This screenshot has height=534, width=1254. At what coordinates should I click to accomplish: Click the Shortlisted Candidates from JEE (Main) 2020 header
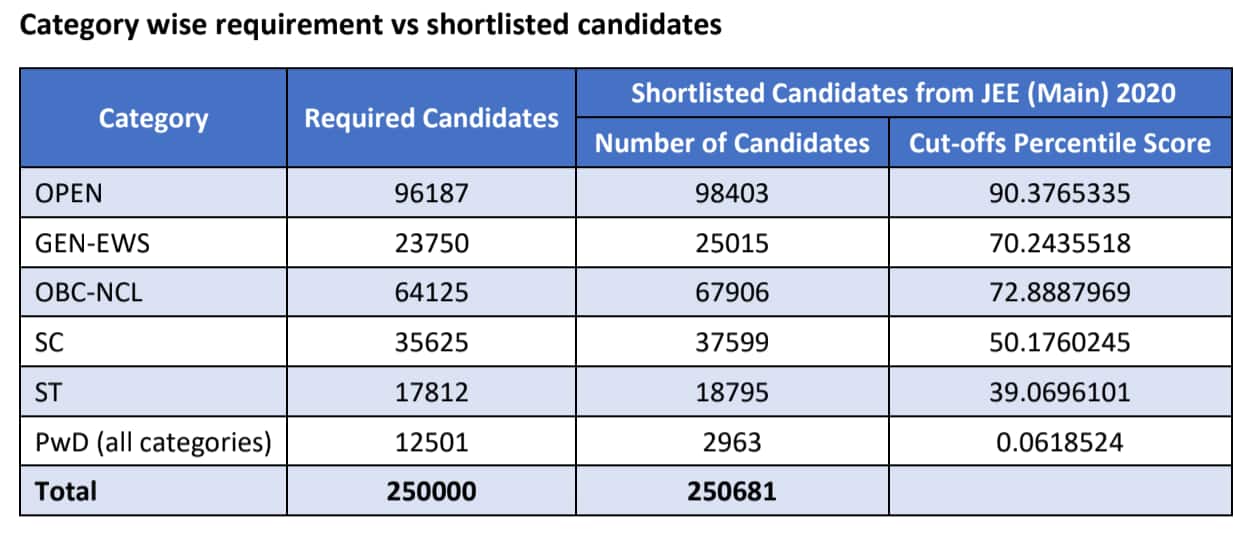point(903,94)
